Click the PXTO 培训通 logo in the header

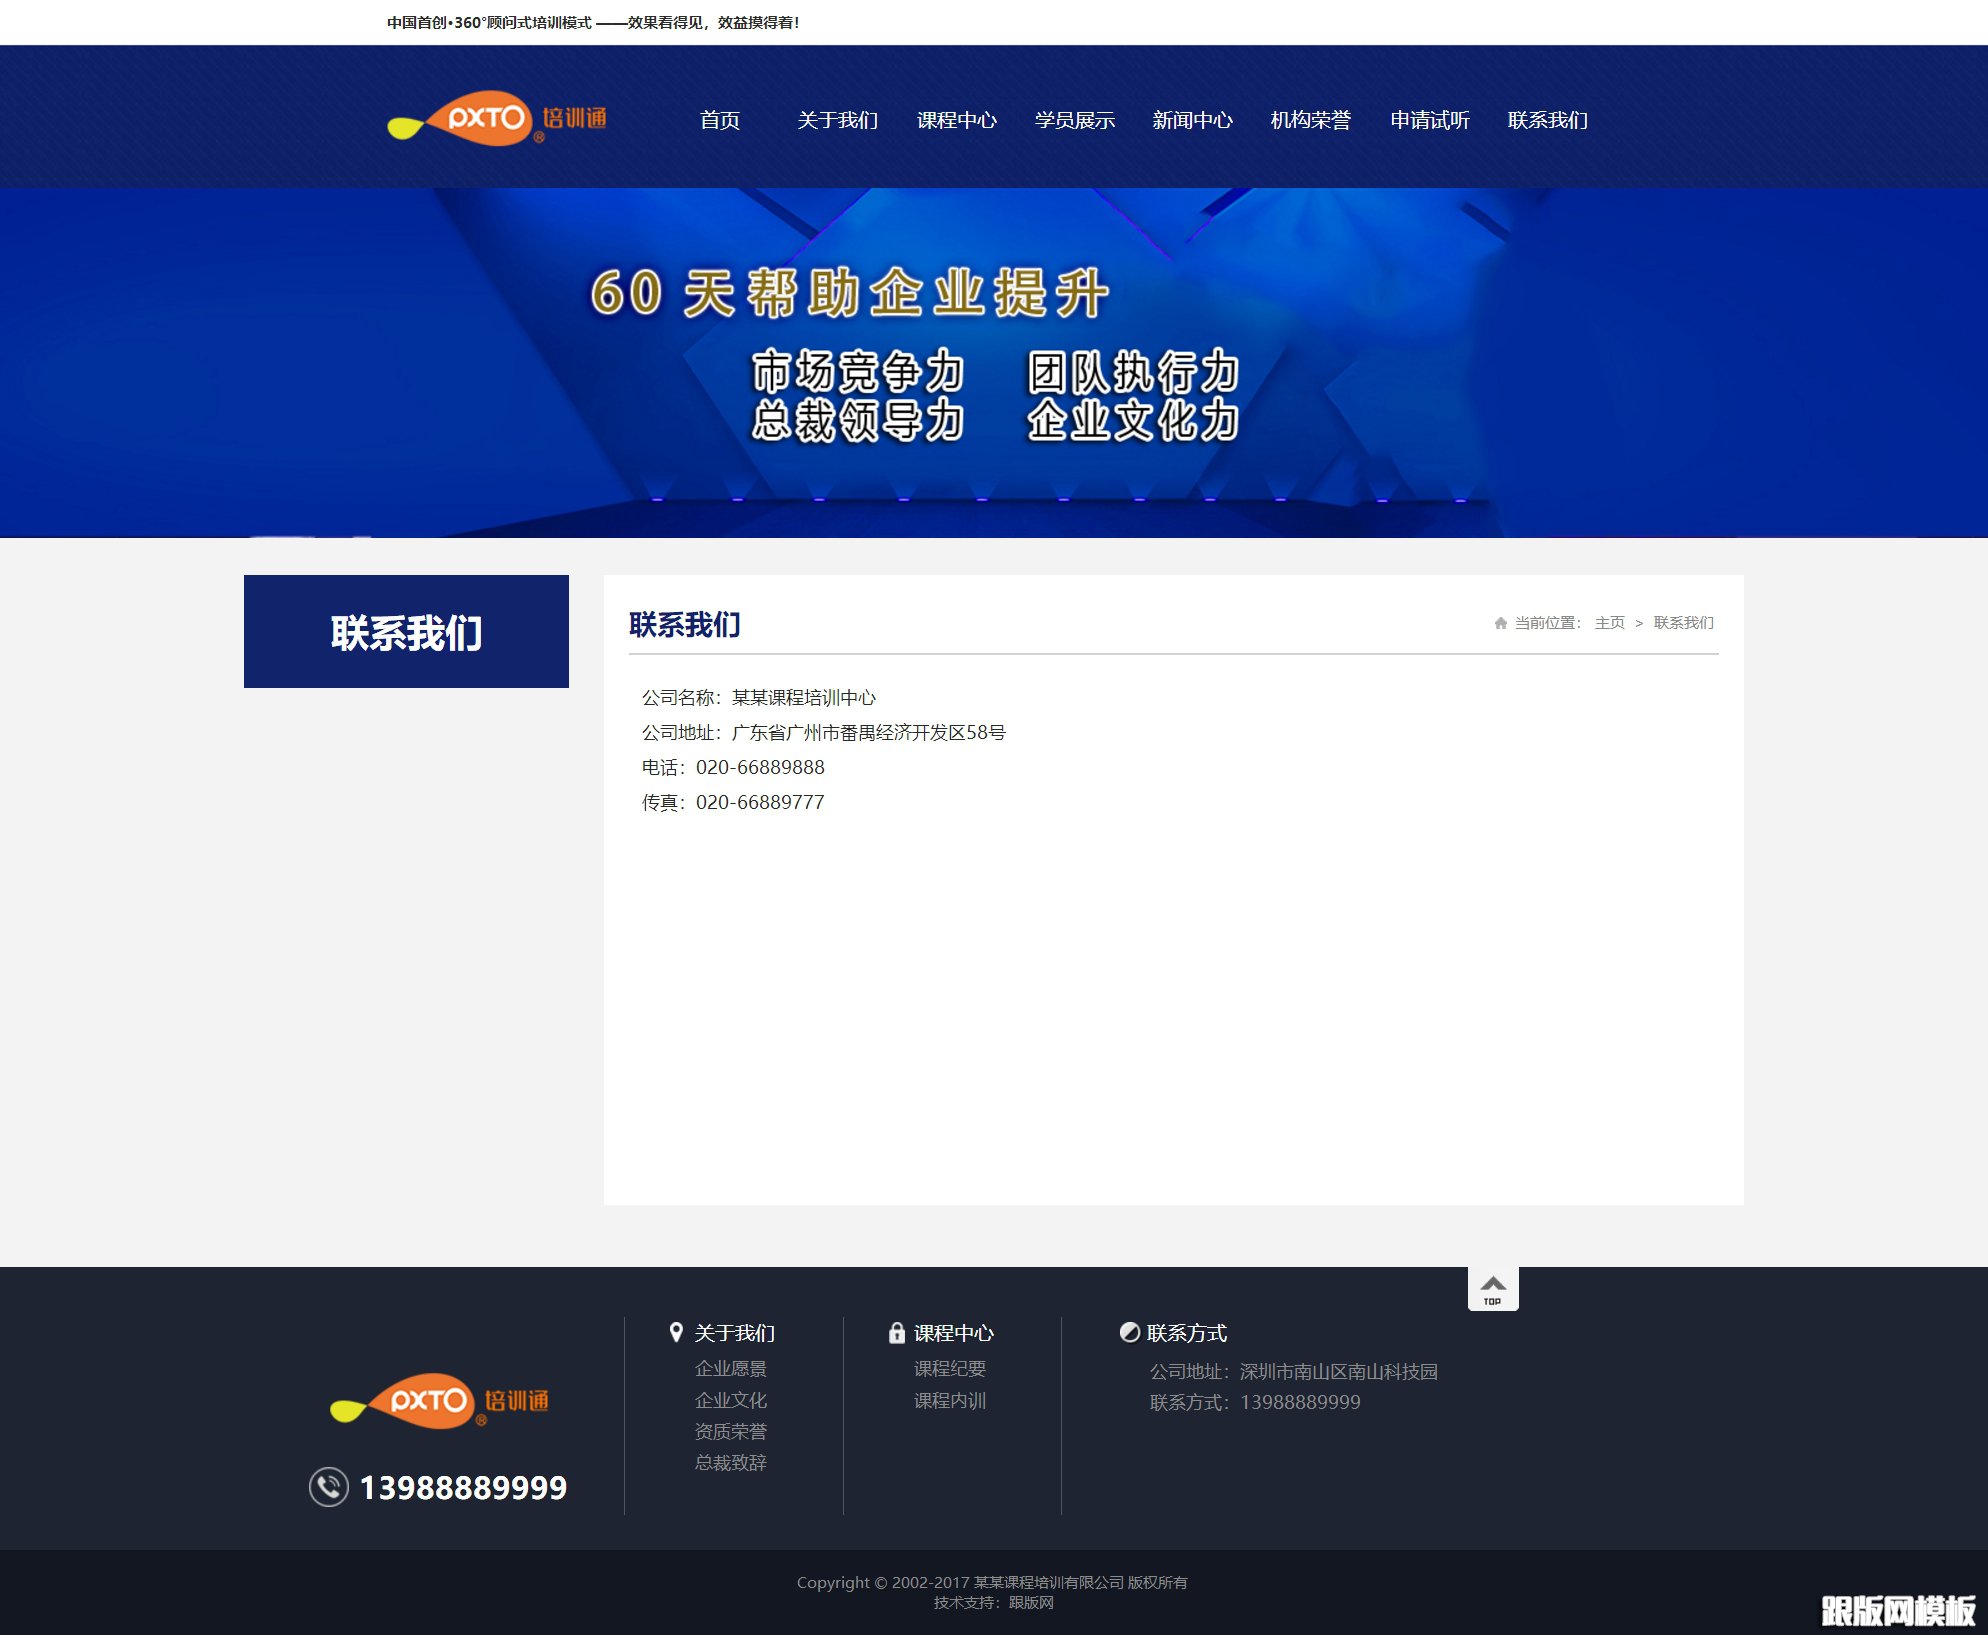point(500,119)
